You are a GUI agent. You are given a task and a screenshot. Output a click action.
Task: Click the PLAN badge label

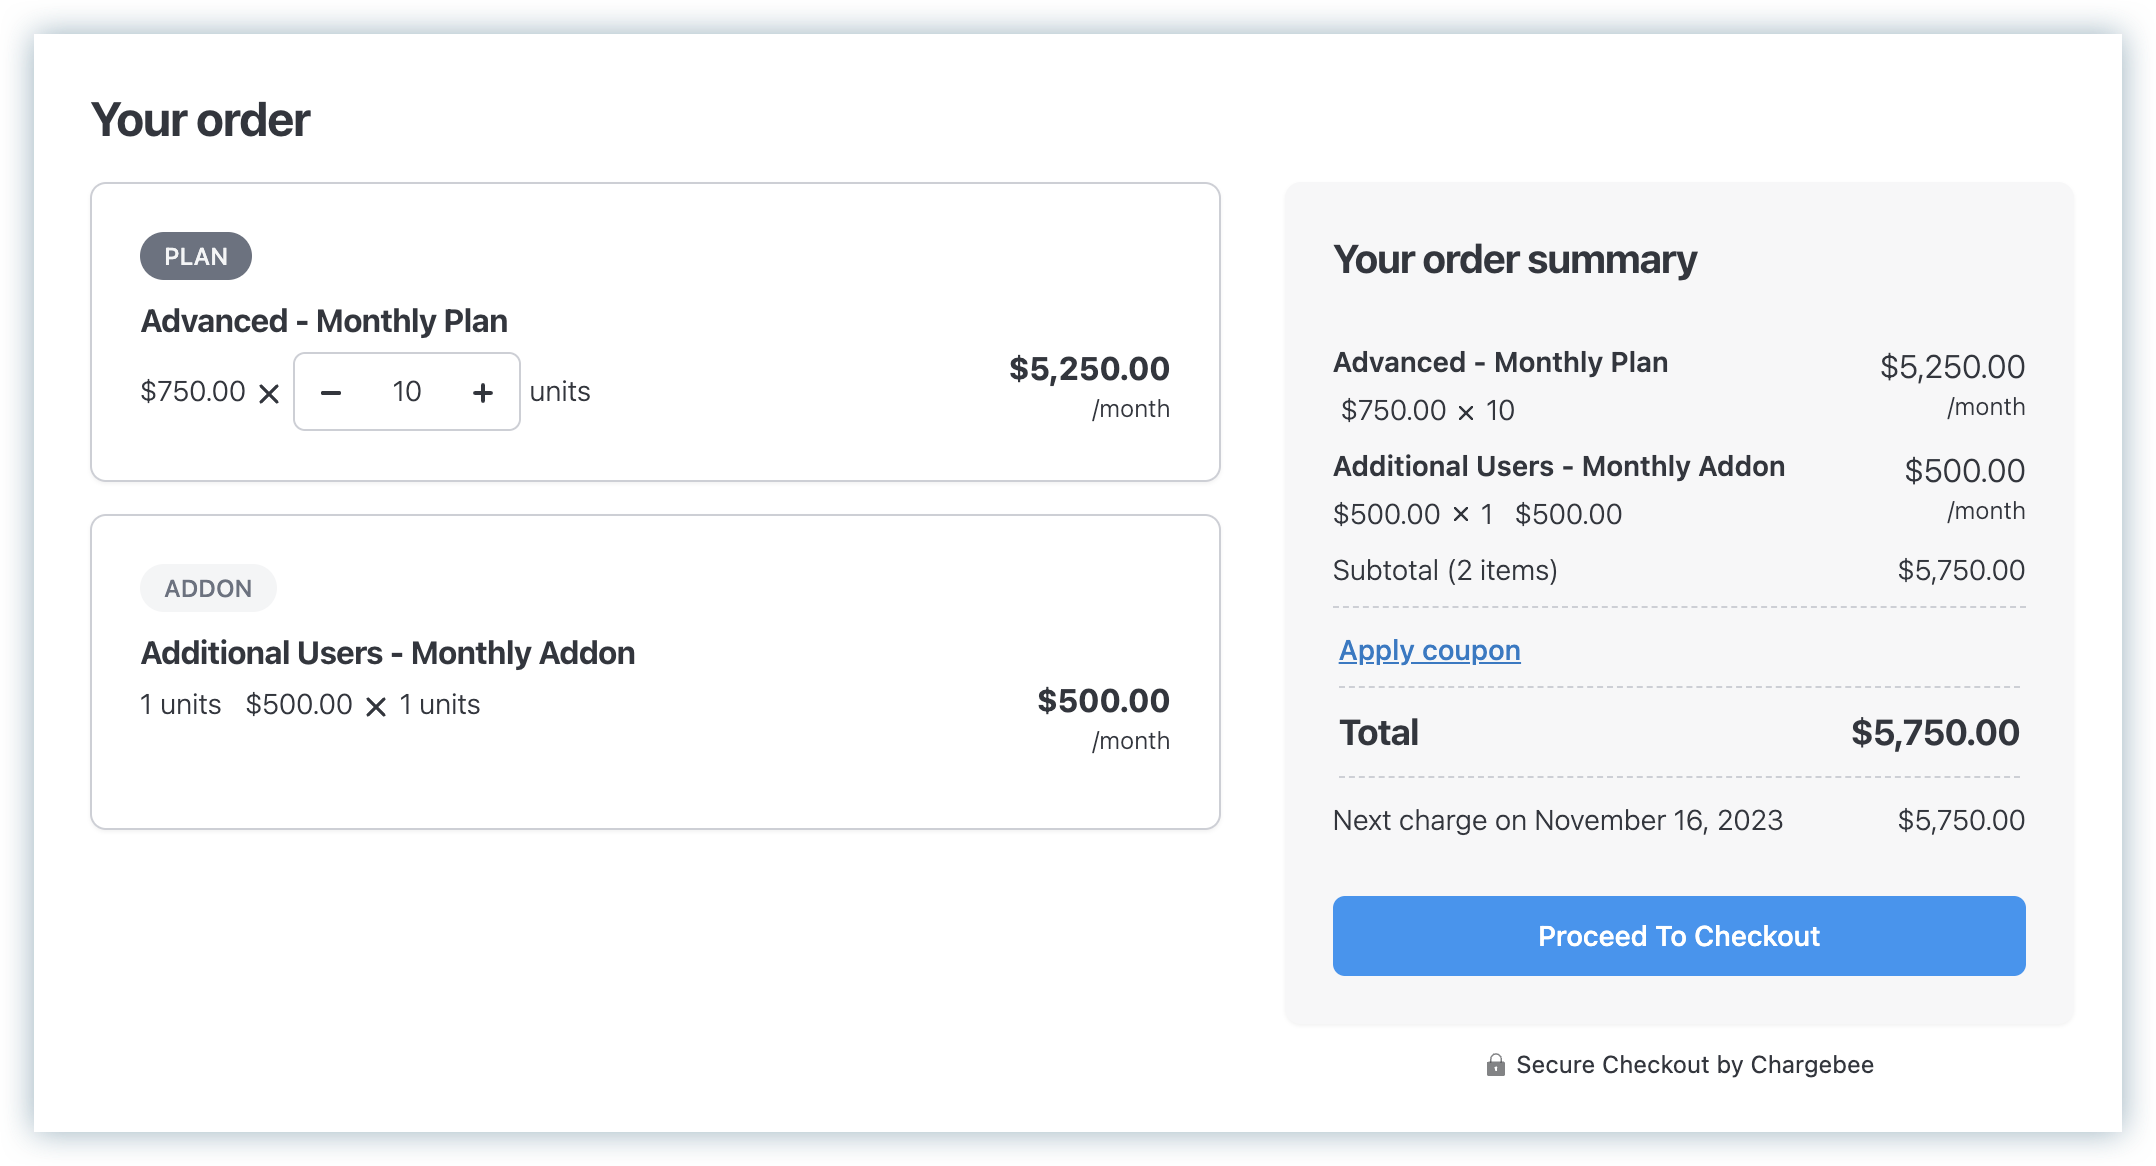tap(196, 257)
